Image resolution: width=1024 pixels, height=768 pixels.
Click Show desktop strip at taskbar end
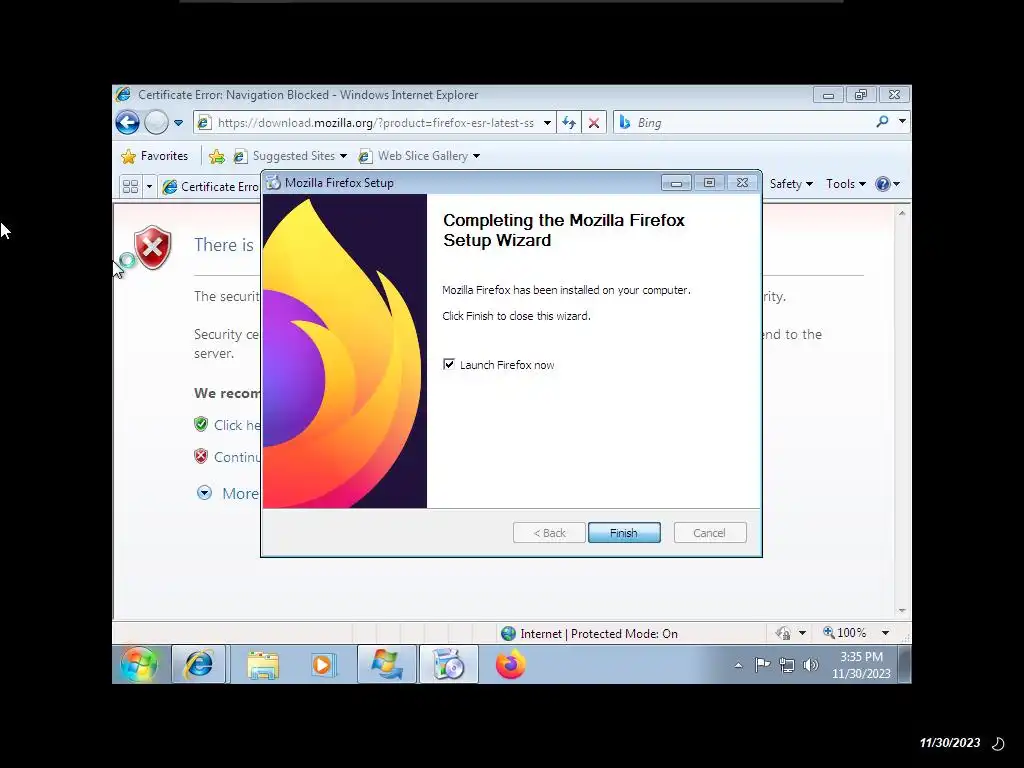point(904,665)
